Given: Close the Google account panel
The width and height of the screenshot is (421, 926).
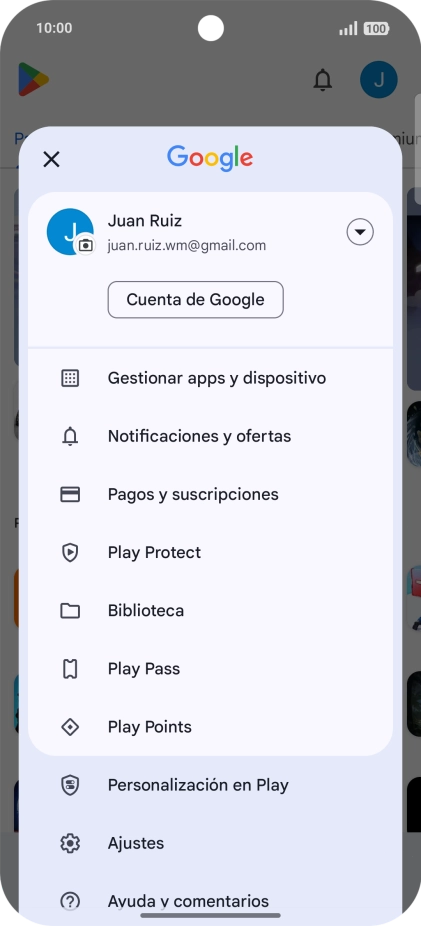Looking at the screenshot, I should (51, 159).
